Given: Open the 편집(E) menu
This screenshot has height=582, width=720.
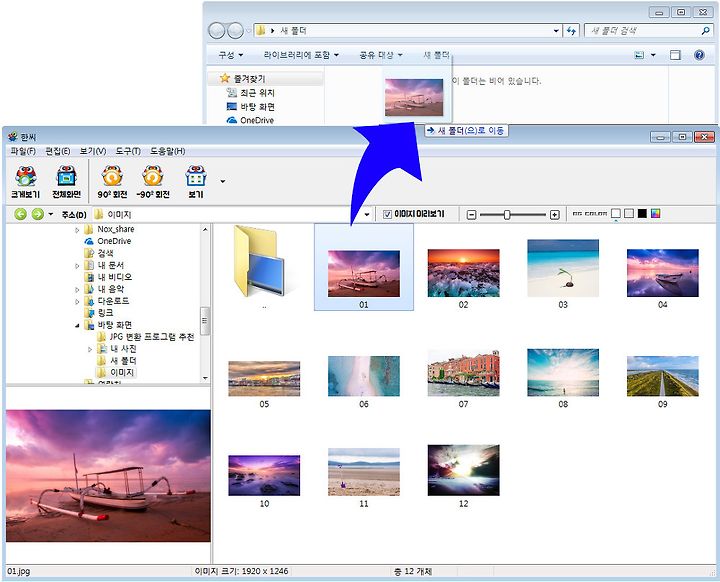Looking at the screenshot, I should (x=58, y=151).
